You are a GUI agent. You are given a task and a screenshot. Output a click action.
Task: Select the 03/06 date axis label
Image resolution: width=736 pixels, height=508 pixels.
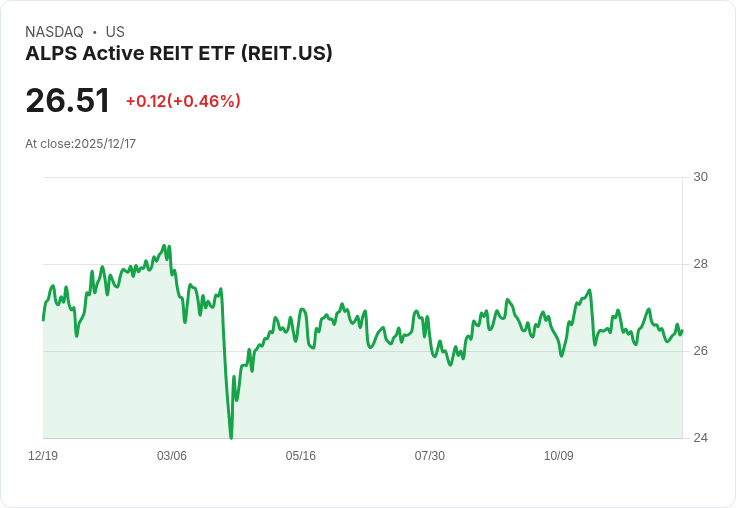pos(172,455)
